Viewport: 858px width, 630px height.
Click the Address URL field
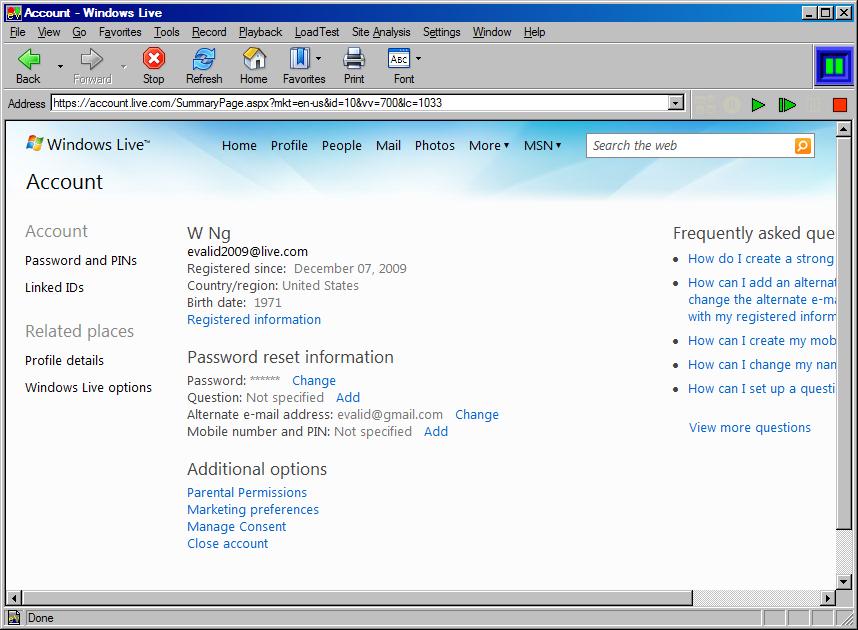360,103
